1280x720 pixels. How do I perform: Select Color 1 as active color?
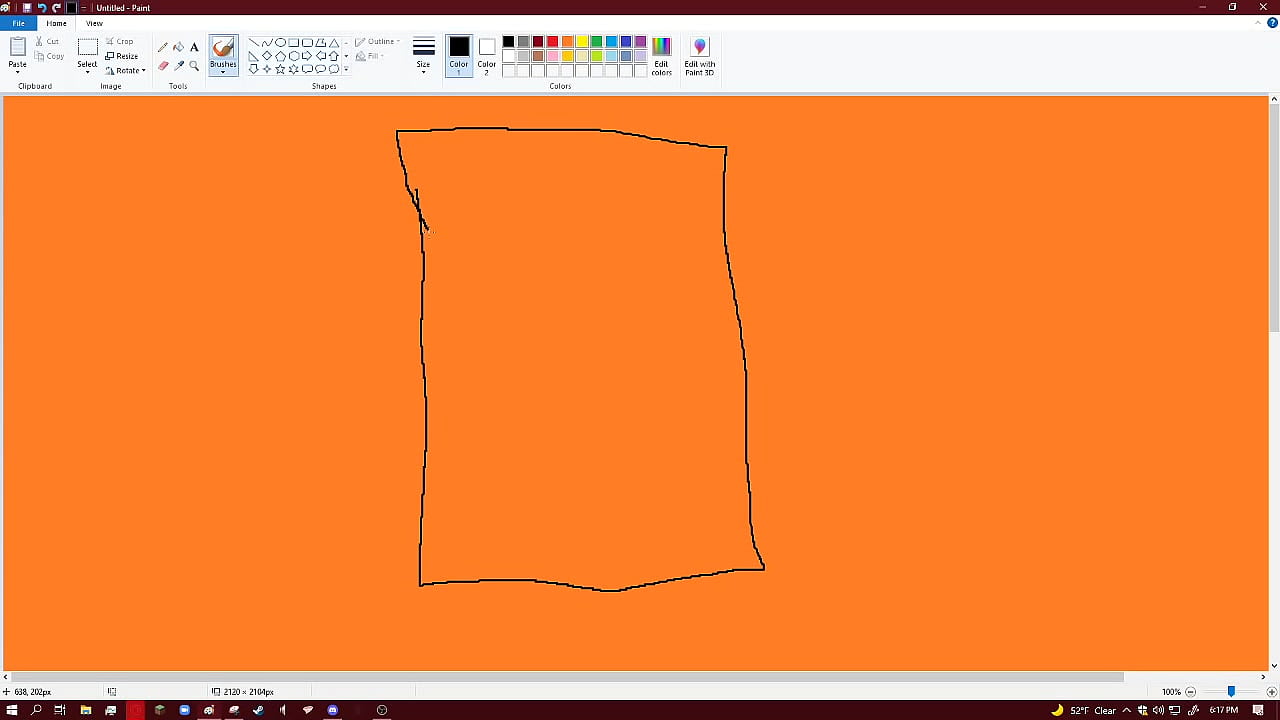click(x=459, y=55)
